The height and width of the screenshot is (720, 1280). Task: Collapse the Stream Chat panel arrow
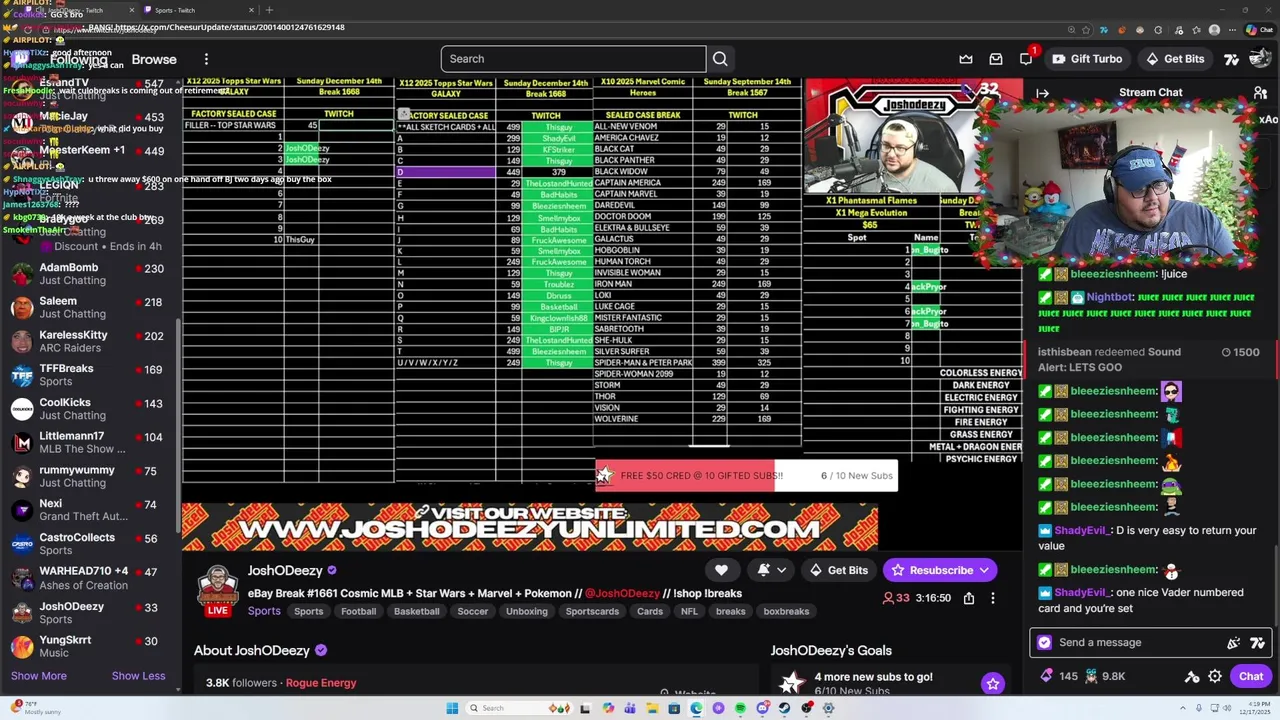coord(1042,93)
